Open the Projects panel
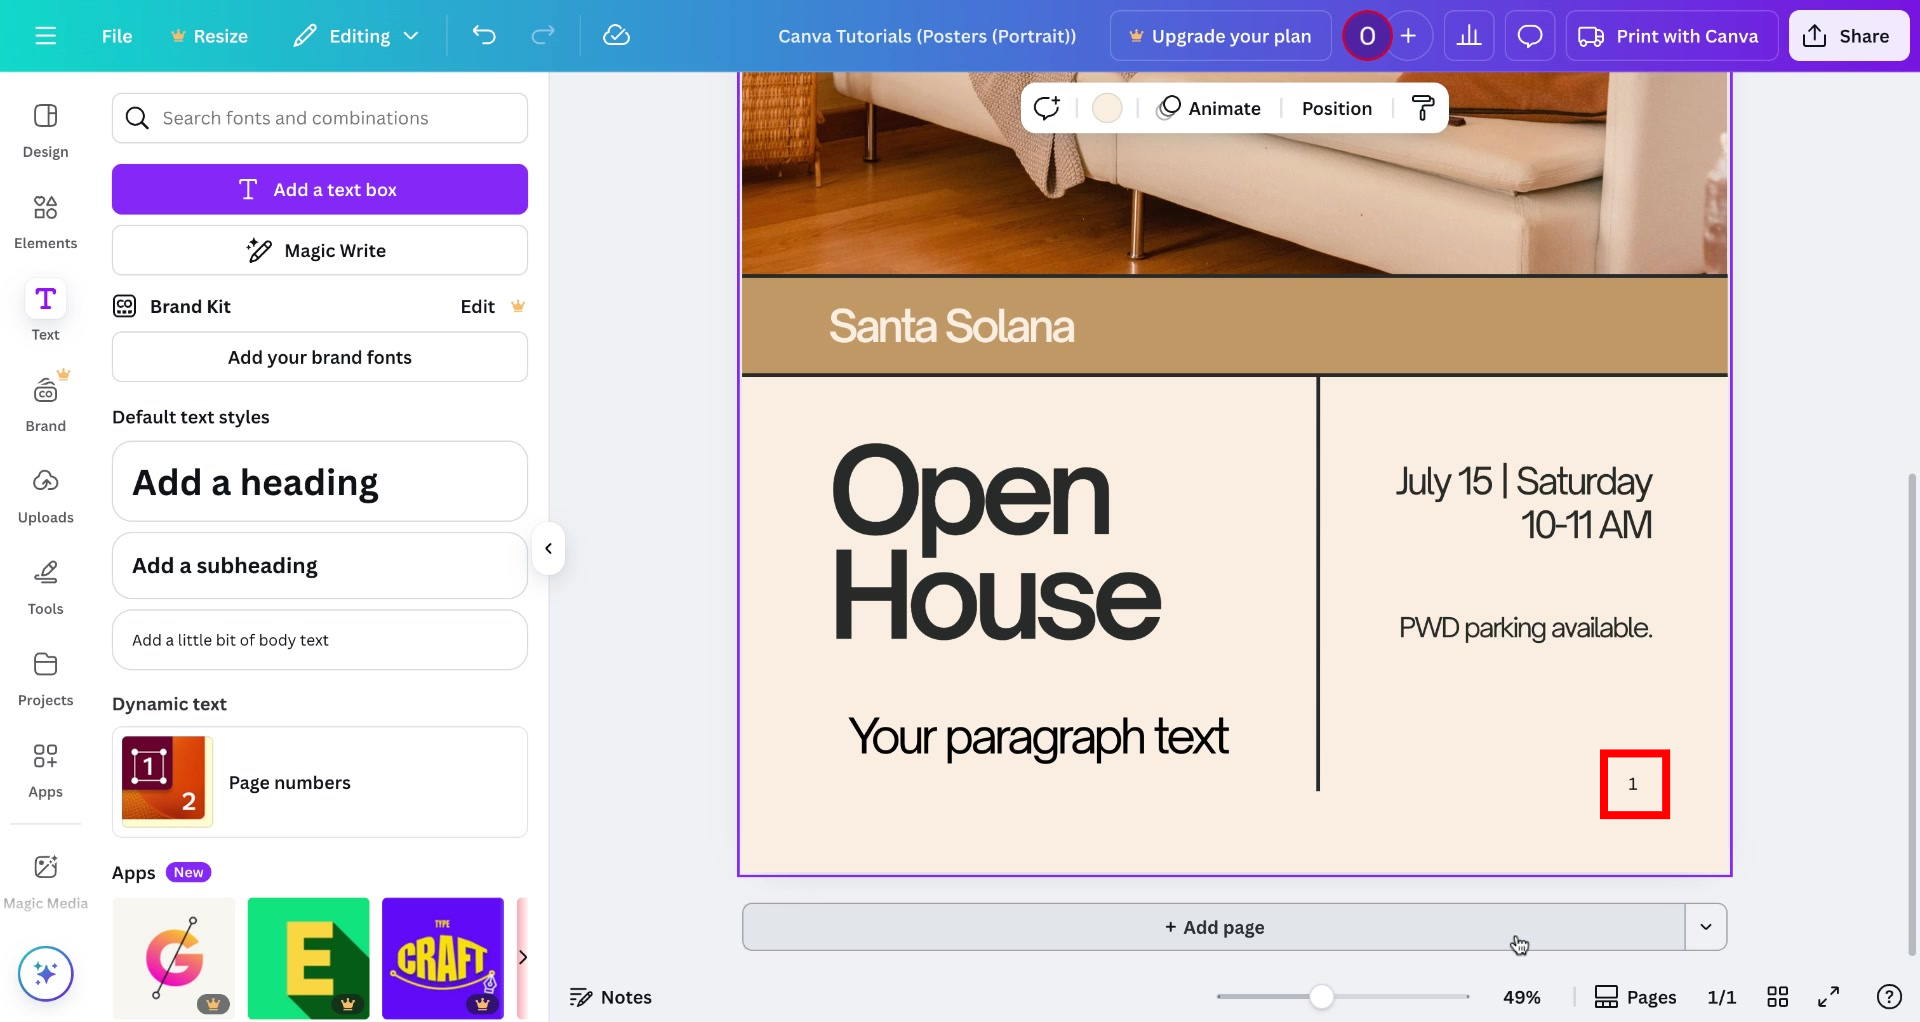1920x1022 pixels. [45, 677]
